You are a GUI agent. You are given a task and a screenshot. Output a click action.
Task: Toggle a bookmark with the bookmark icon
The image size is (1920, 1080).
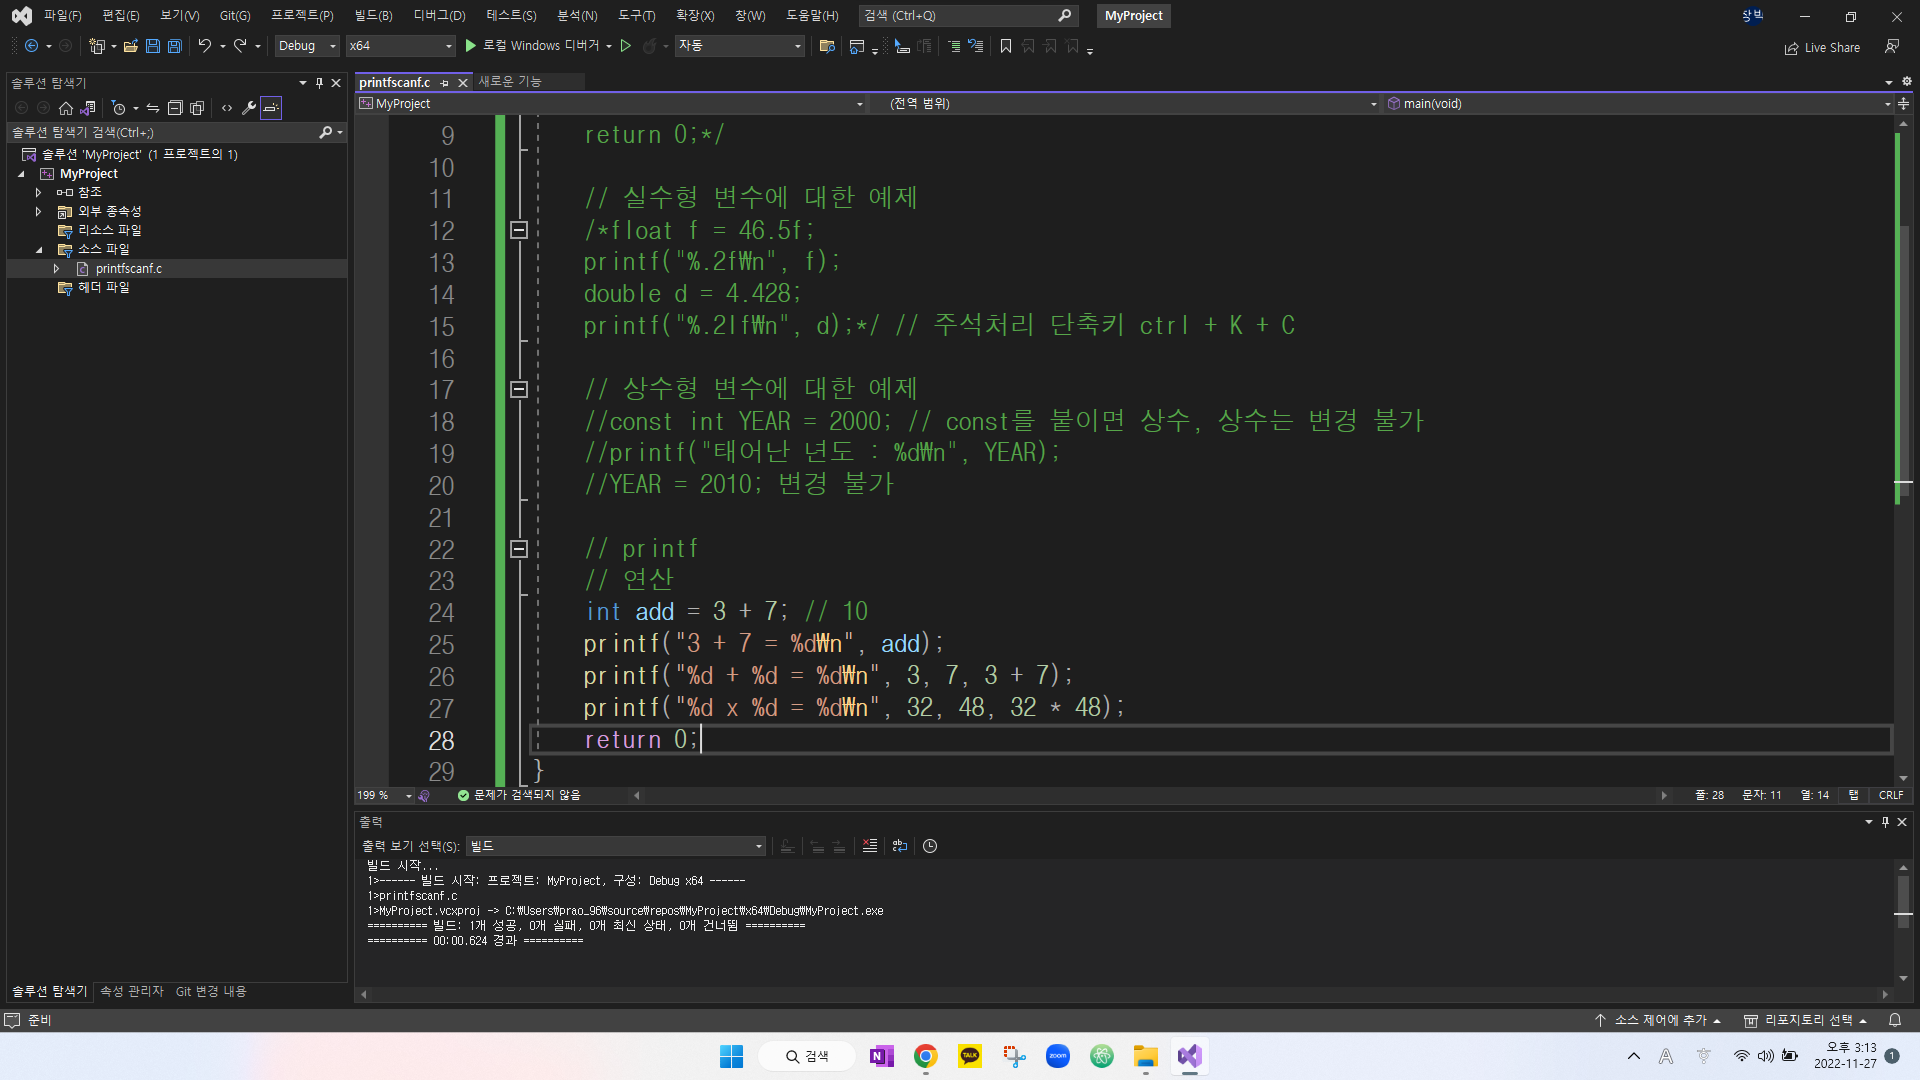click(x=1006, y=46)
